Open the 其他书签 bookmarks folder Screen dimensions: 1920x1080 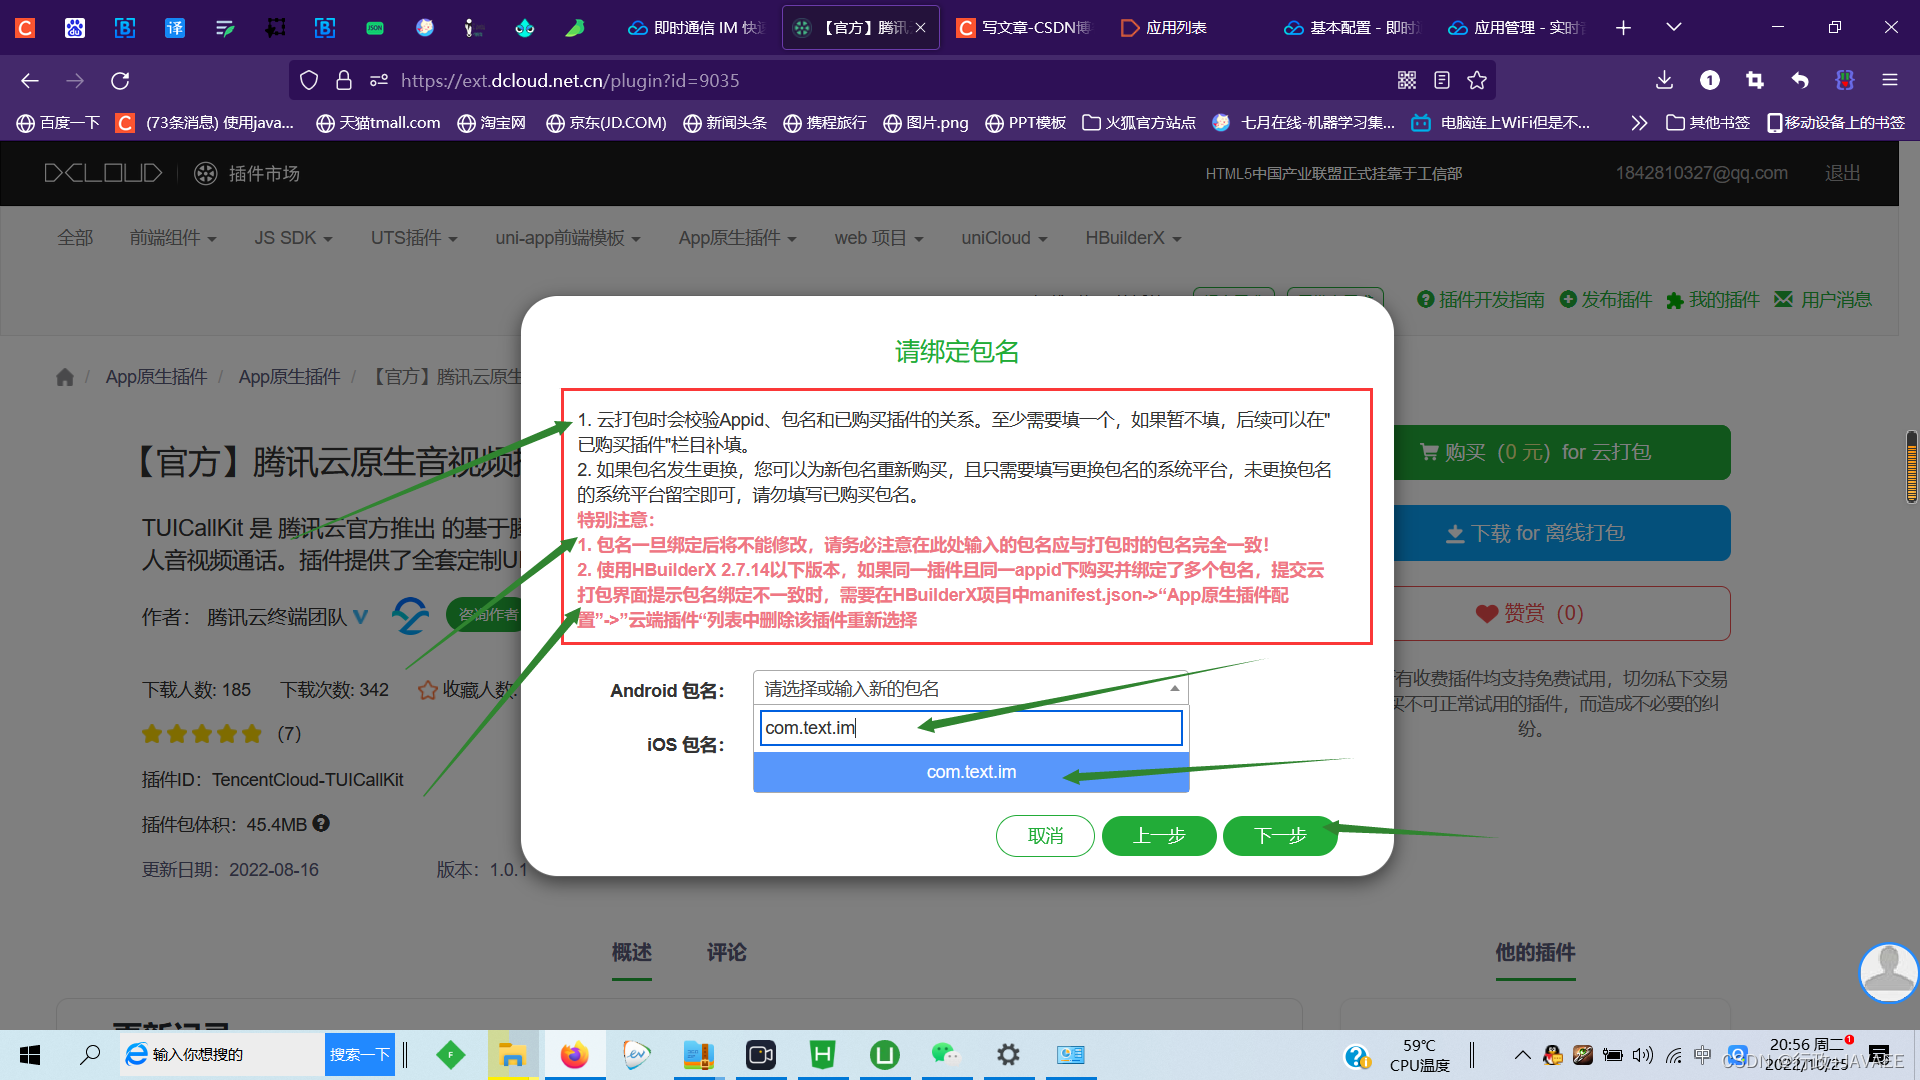point(1708,122)
